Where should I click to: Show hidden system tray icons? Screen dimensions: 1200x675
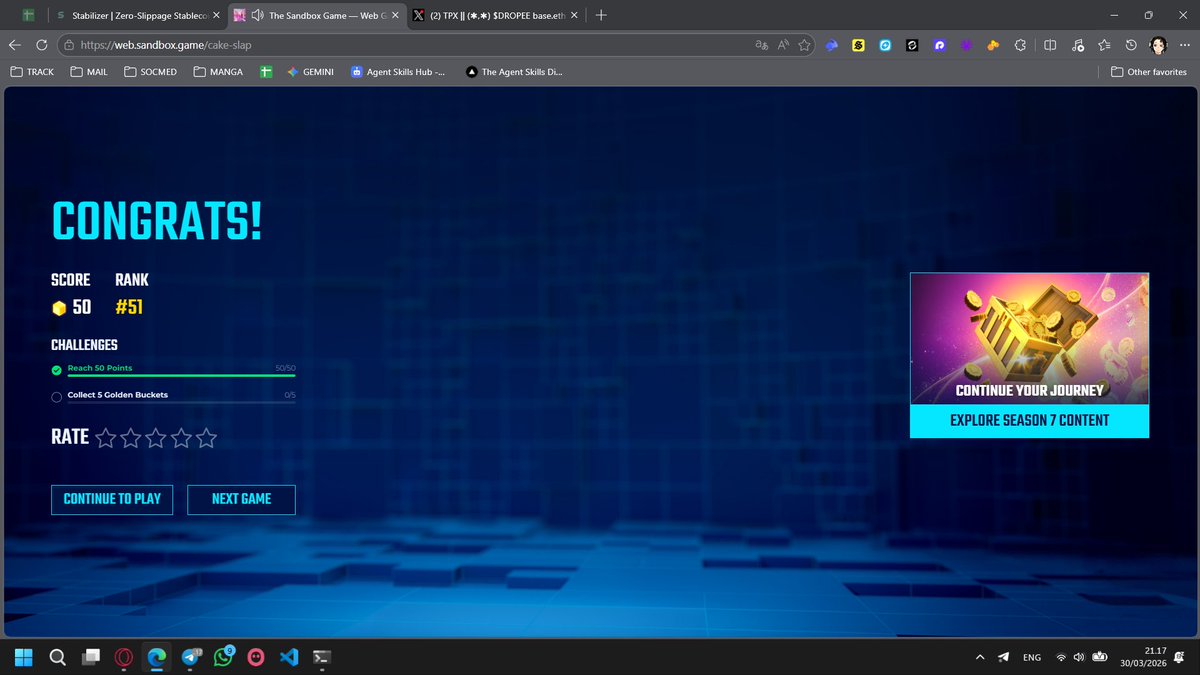979,657
